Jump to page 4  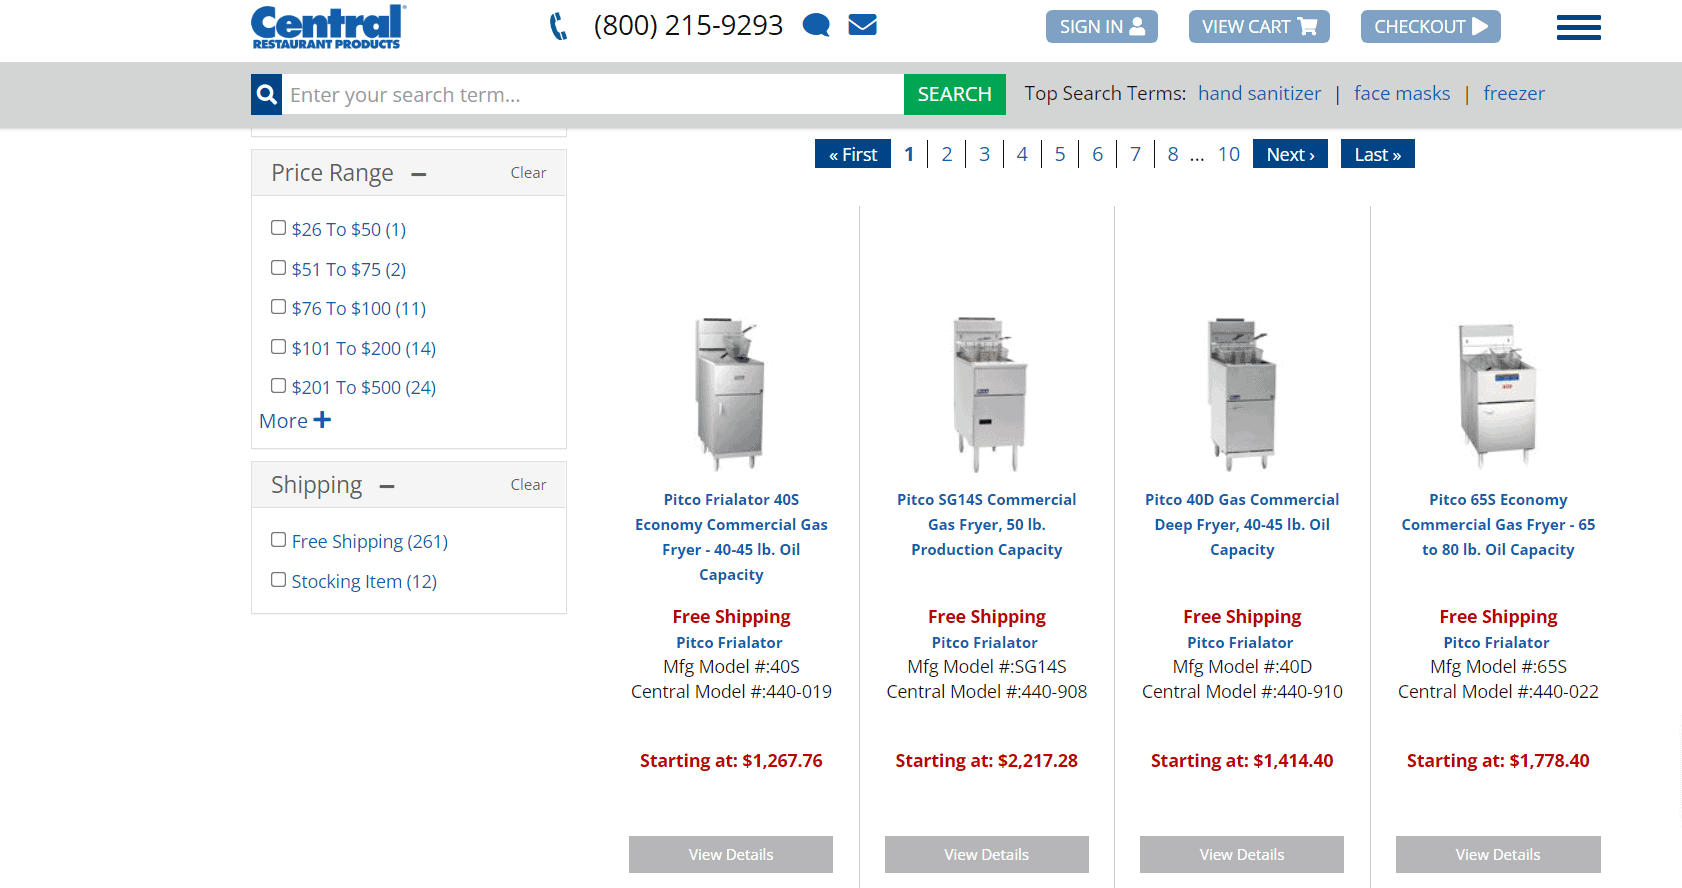tap(1022, 154)
